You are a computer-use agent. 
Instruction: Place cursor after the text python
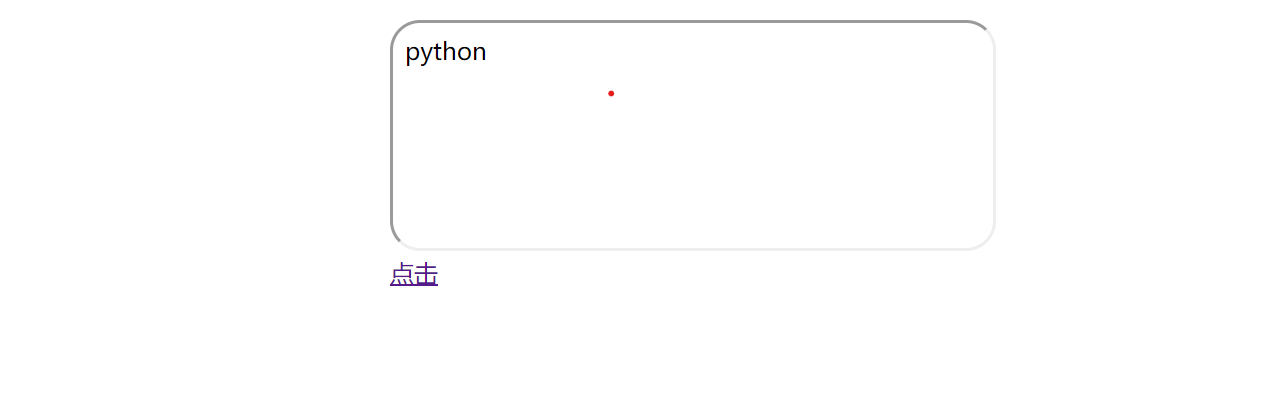(x=488, y=52)
